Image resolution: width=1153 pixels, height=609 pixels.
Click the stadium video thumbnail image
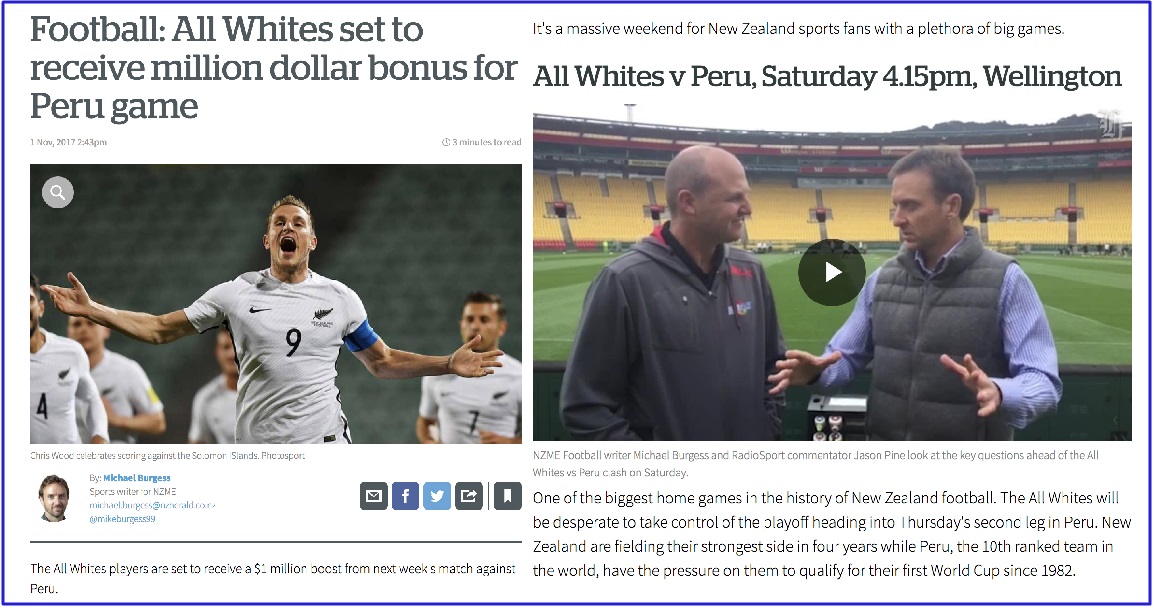tap(832, 277)
